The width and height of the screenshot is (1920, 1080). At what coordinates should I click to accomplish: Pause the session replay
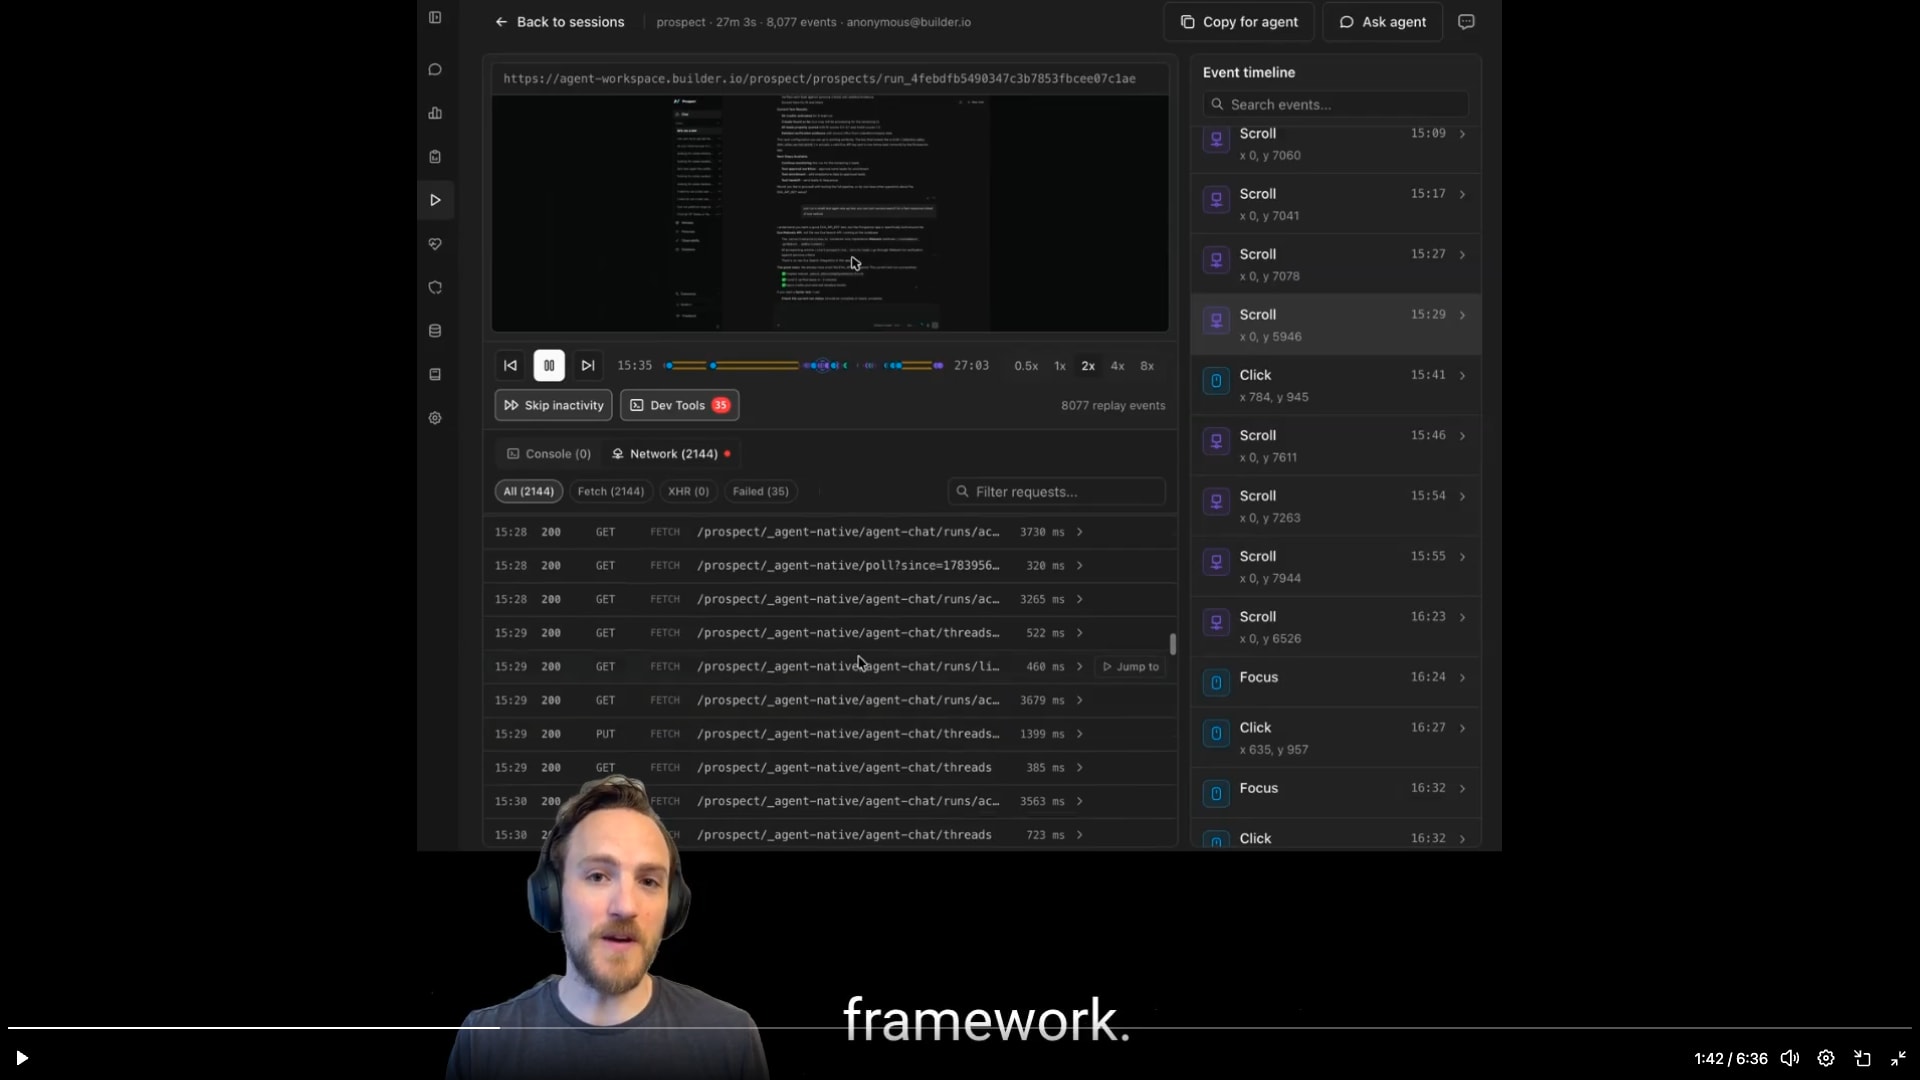coord(549,366)
